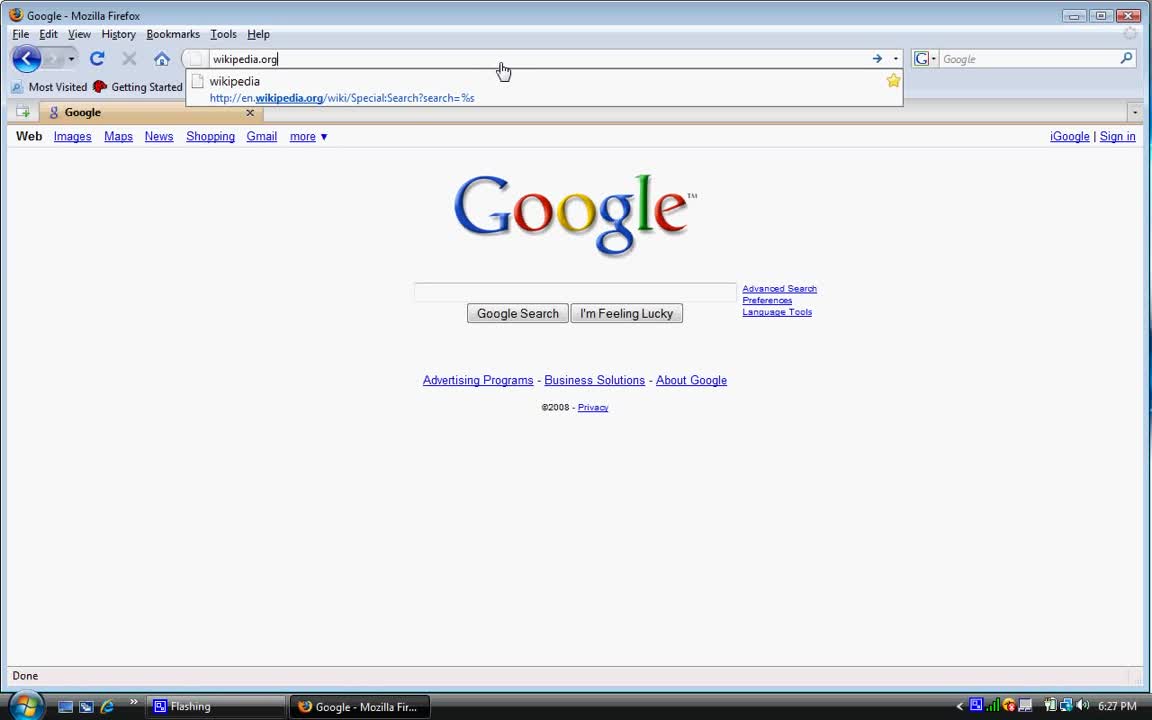
Task: Open the History menu
Action: [x=118, y=34]
